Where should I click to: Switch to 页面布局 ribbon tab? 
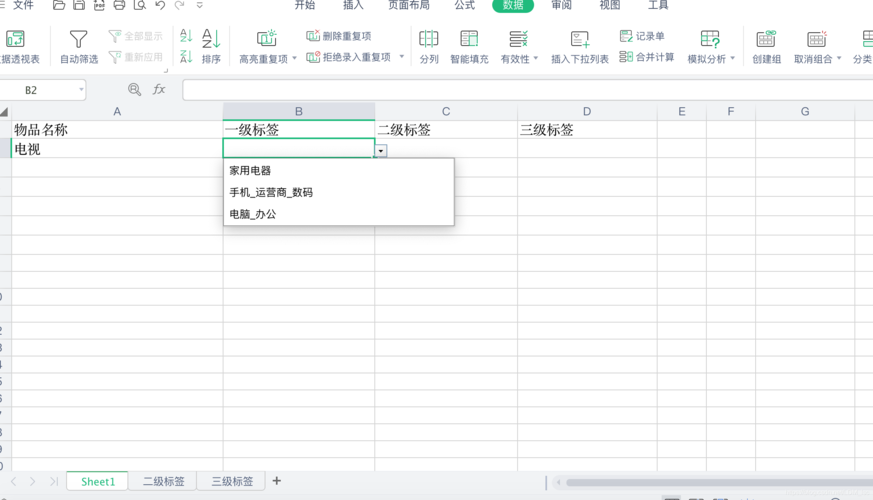pos(409,5)
